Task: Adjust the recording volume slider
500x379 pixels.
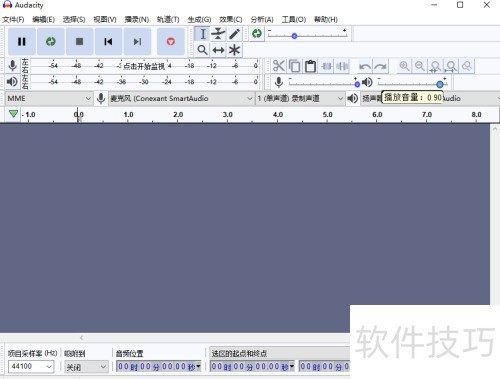Action: pos(357,84)
